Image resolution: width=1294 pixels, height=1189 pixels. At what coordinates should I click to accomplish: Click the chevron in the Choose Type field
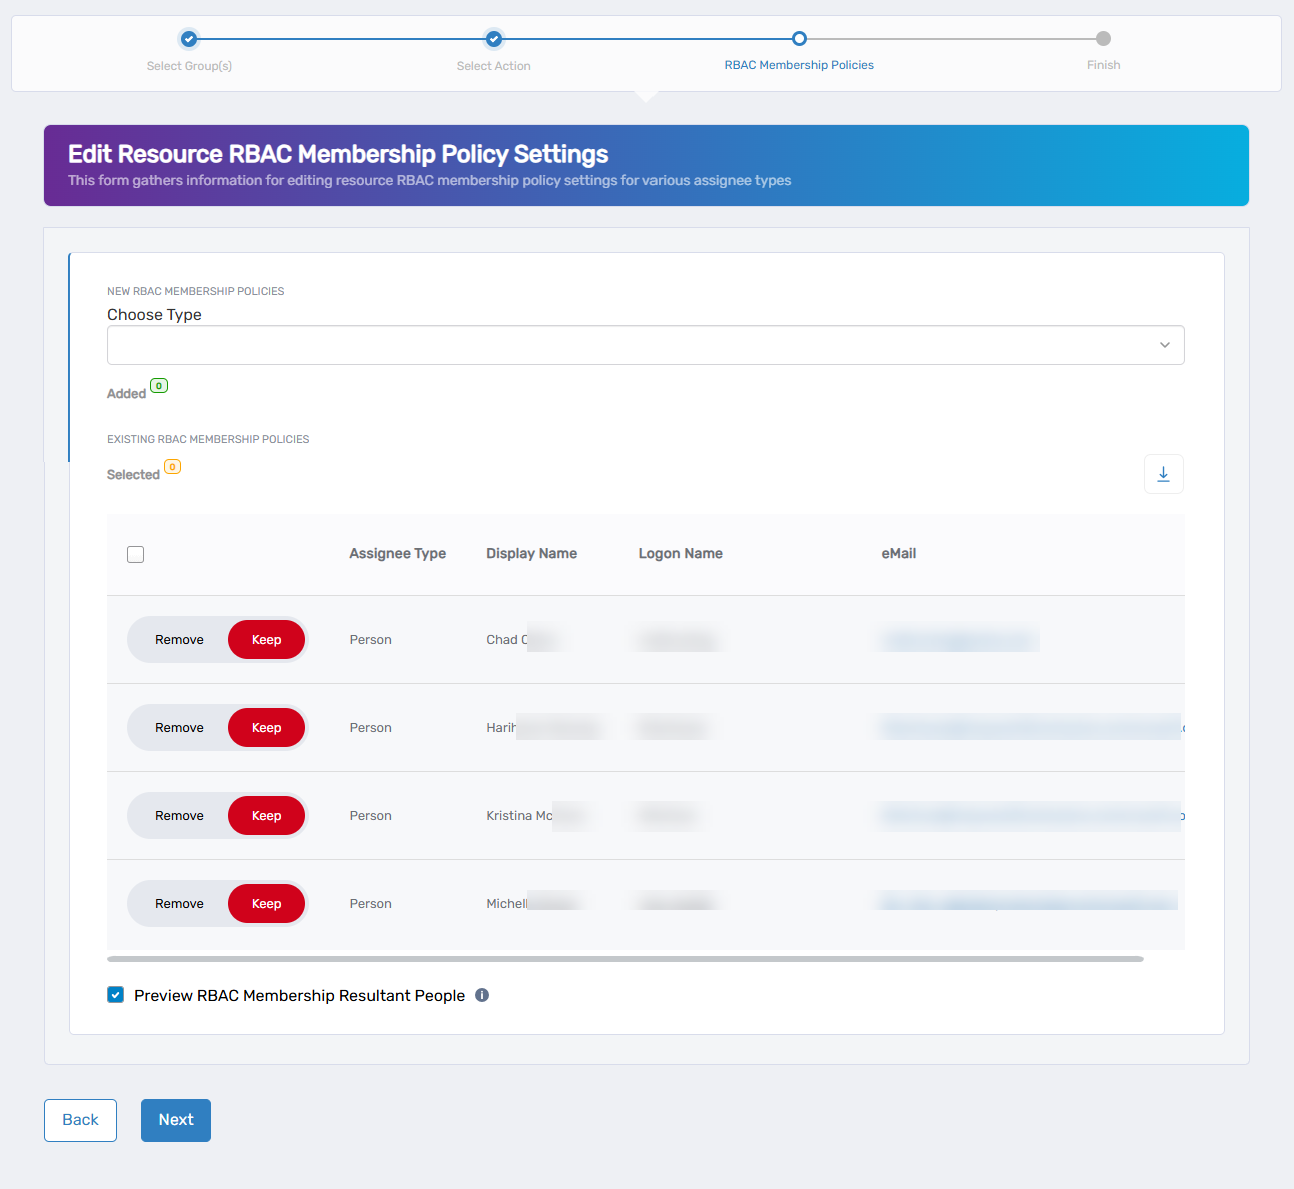[x=1164, y=345]
